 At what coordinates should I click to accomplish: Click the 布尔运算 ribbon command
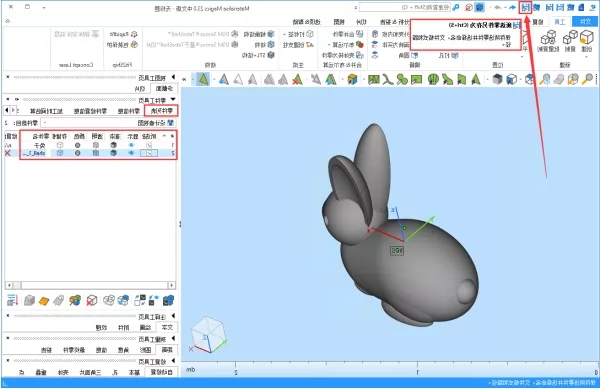tap(346, 45)
